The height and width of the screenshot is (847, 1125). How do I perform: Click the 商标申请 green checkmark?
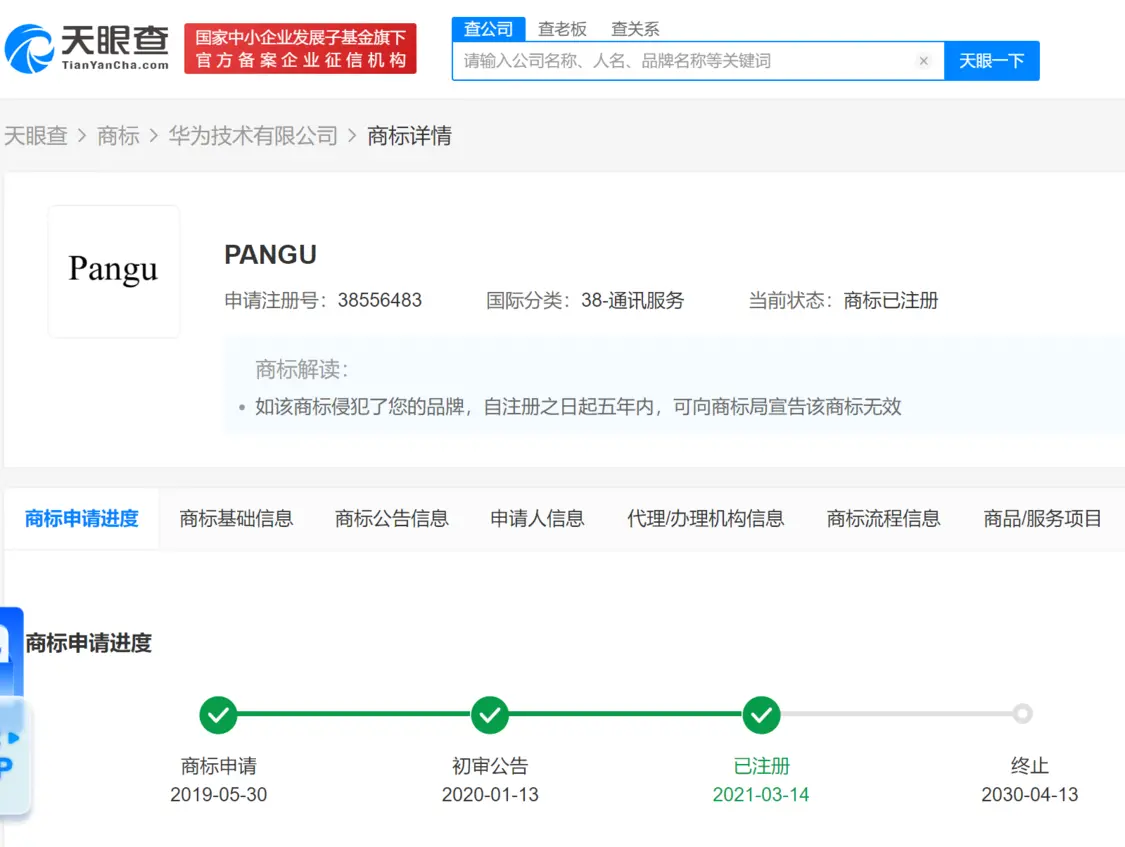(x=218, y=715)
